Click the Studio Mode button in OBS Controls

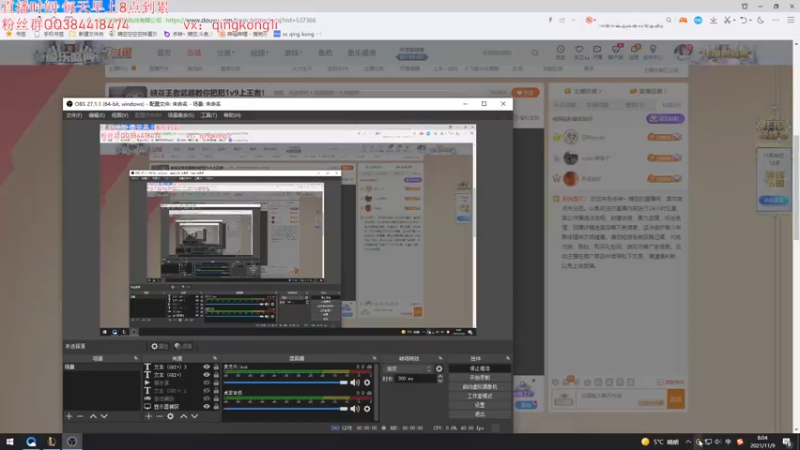click(480, 396)
